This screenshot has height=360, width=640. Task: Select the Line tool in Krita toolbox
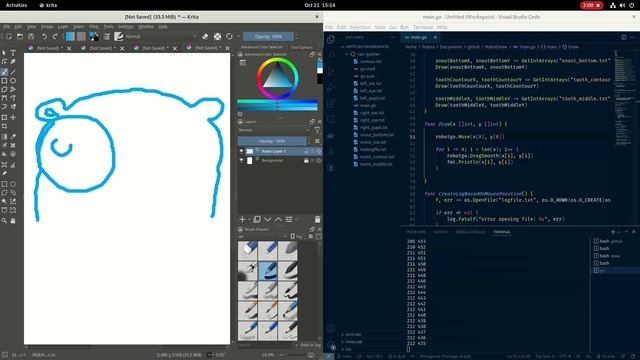[x=13, y=72]
